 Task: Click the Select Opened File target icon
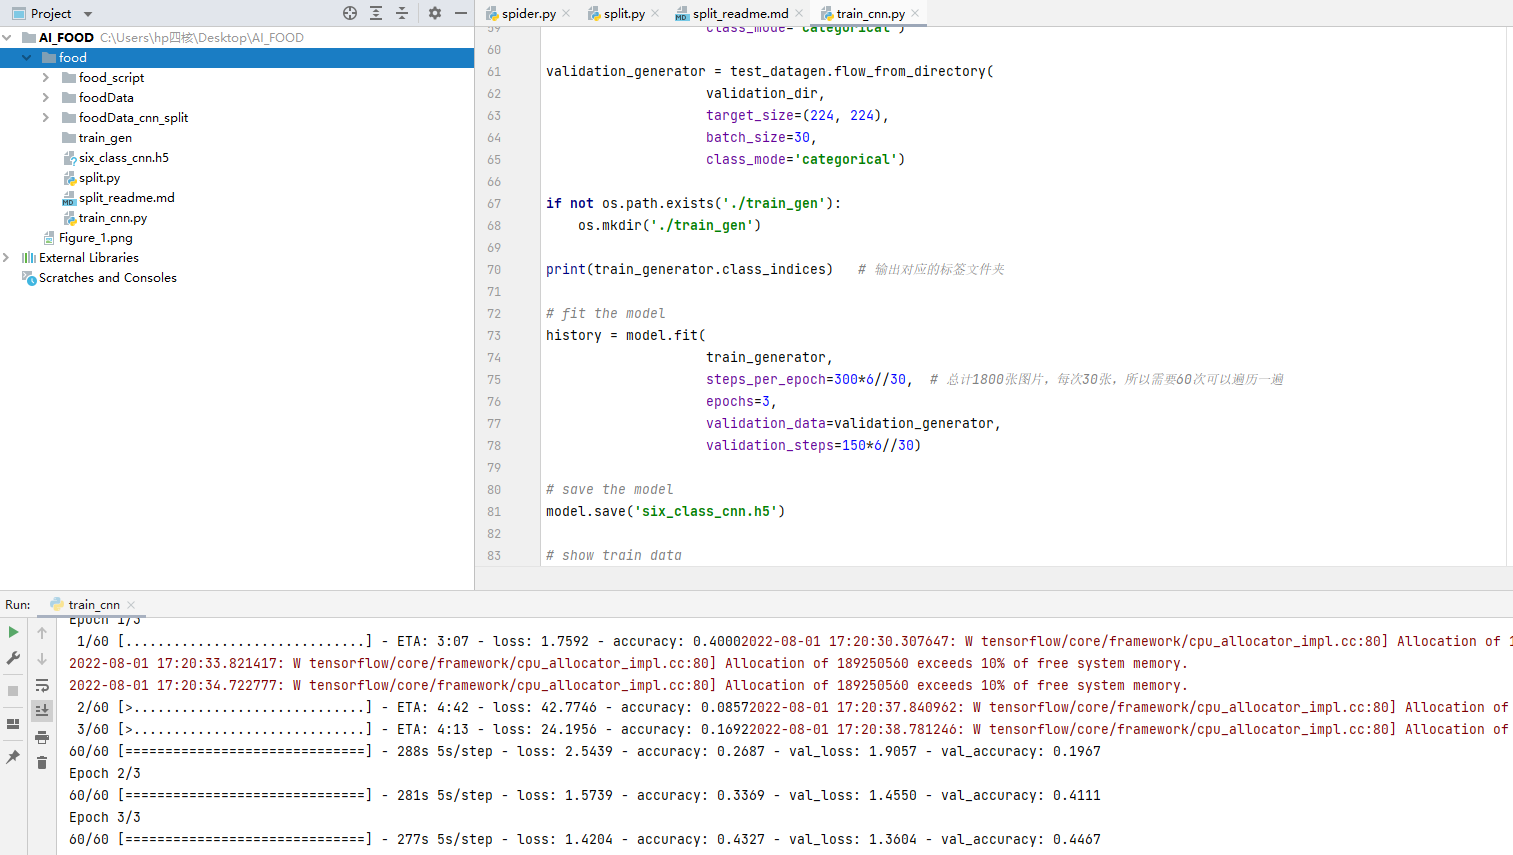[x=350, y=13]
